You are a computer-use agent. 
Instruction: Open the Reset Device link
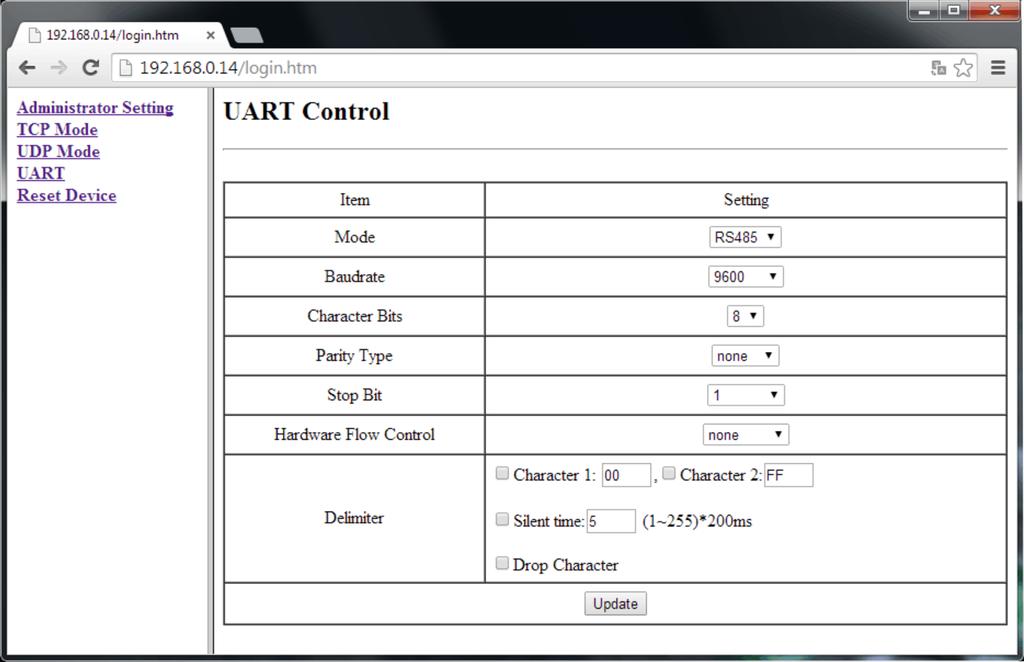pyautogui.click(x=67, y=195)
